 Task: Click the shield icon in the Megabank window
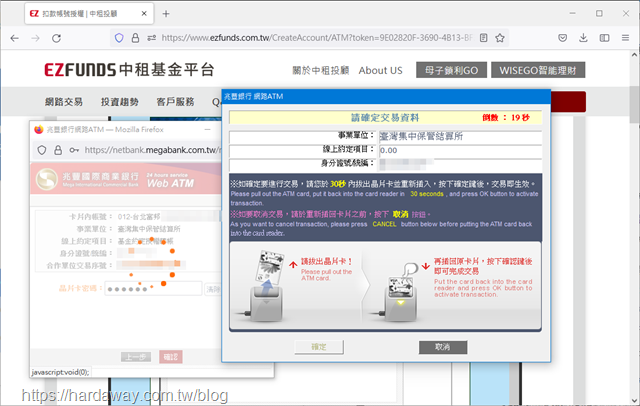click(x=42, y=150)
